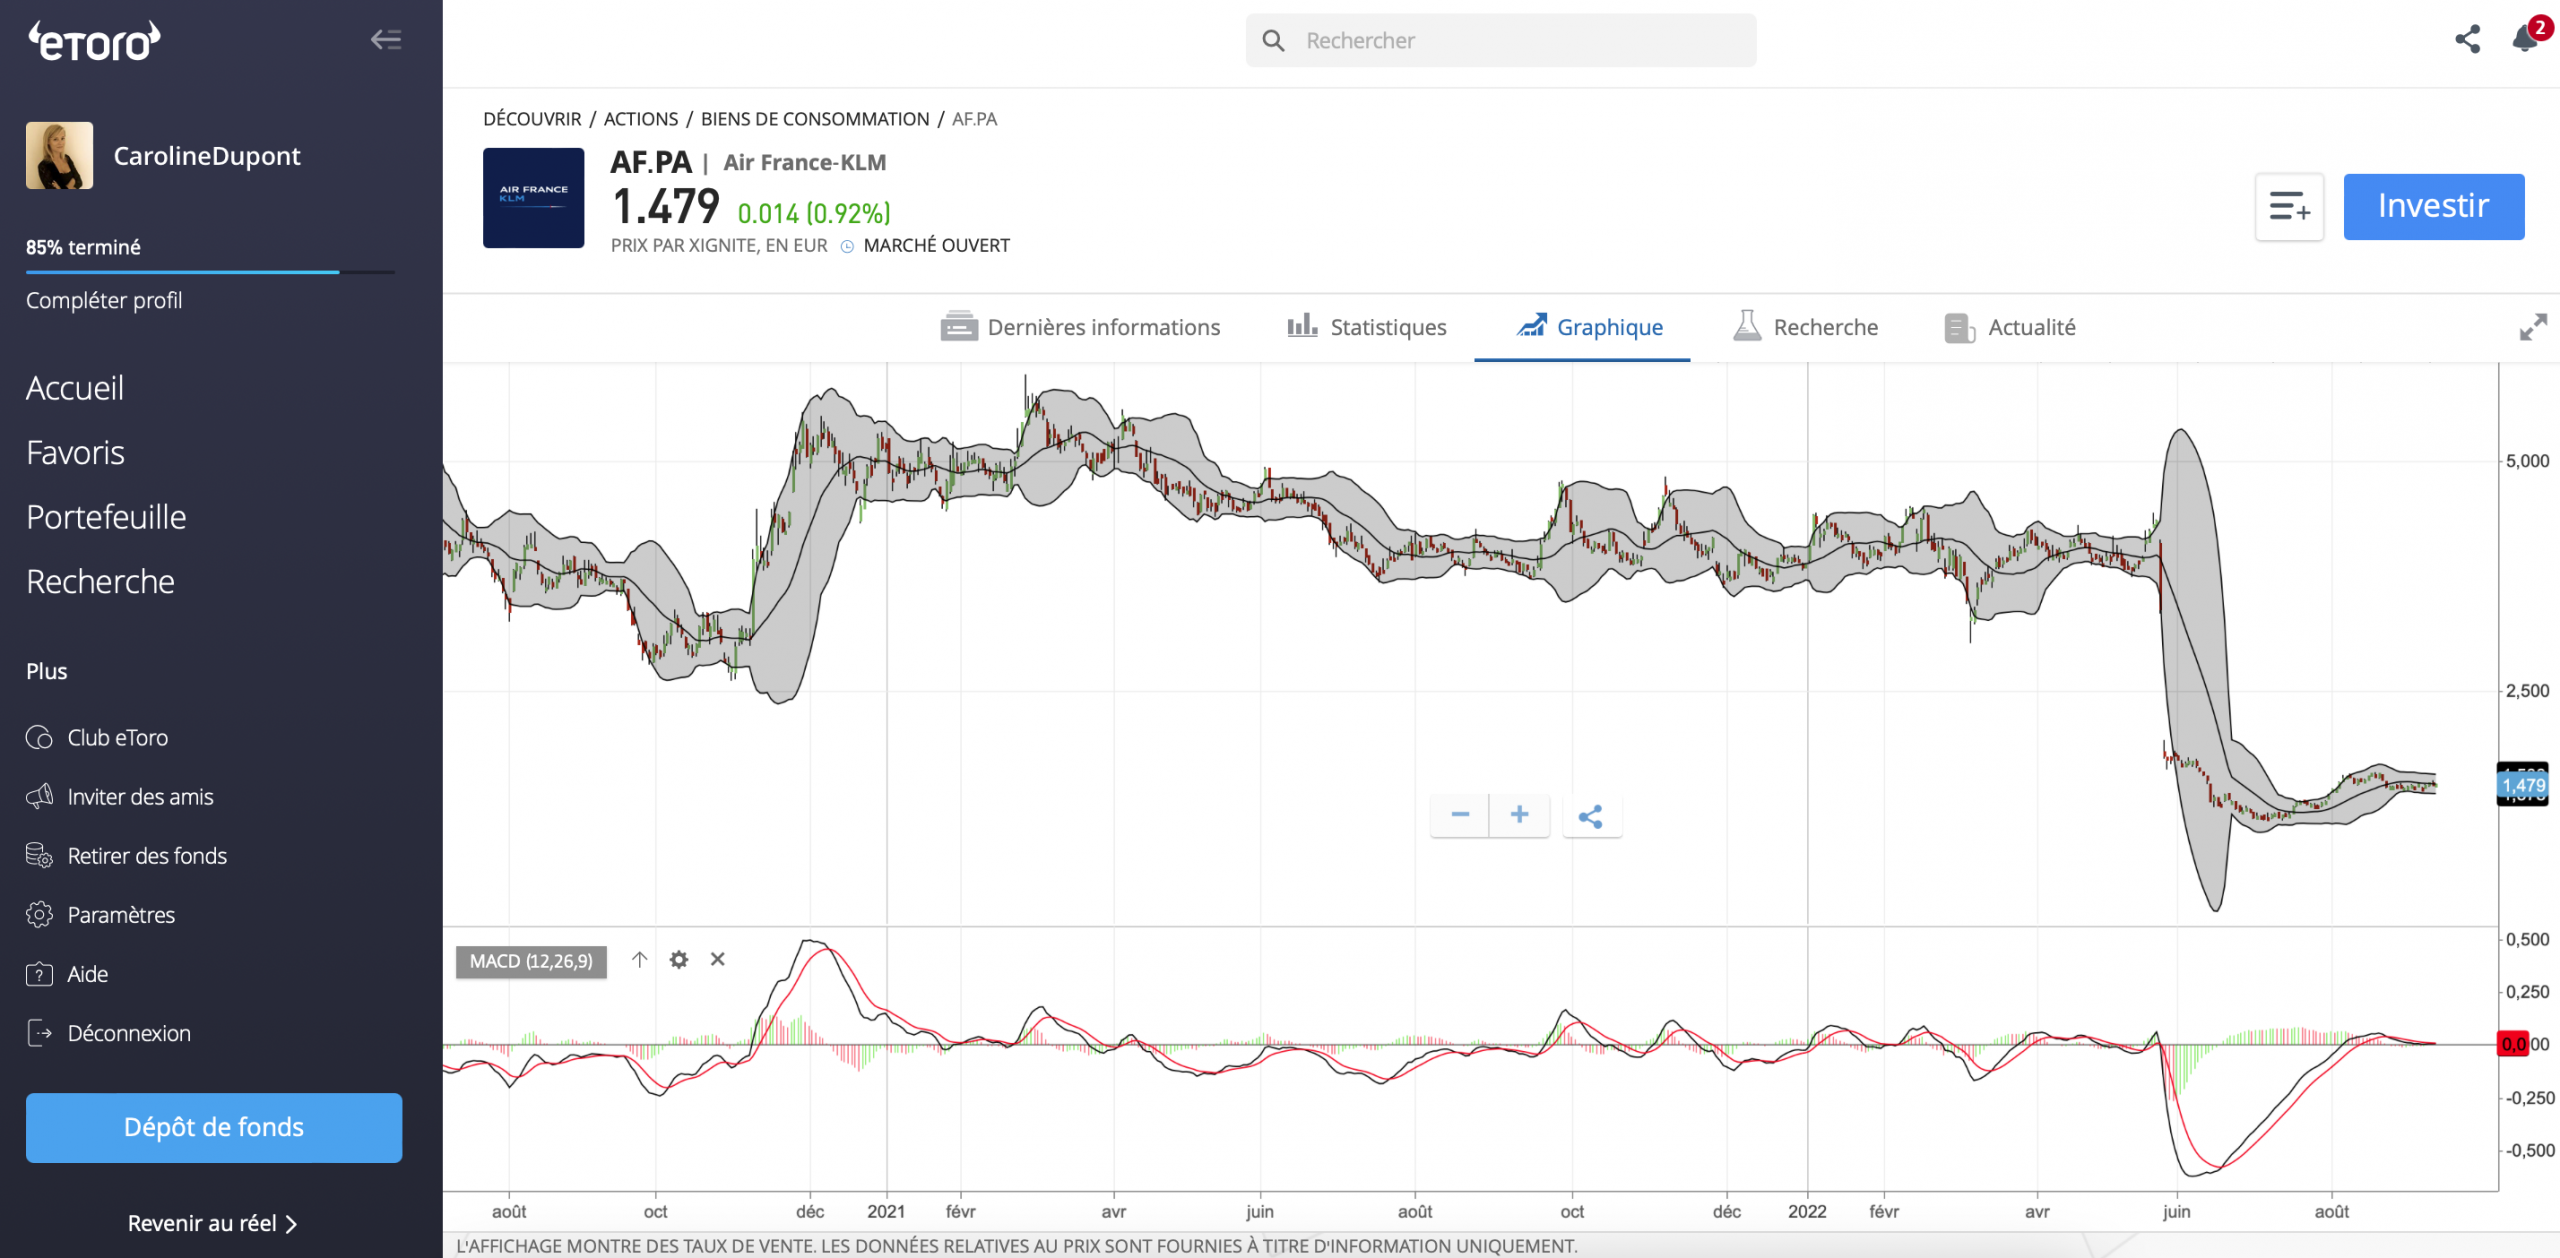Click the MARCHÉ OUVERT clock icon
The width and height of the screenshot is (2560, 1258).
pos(847,247)
